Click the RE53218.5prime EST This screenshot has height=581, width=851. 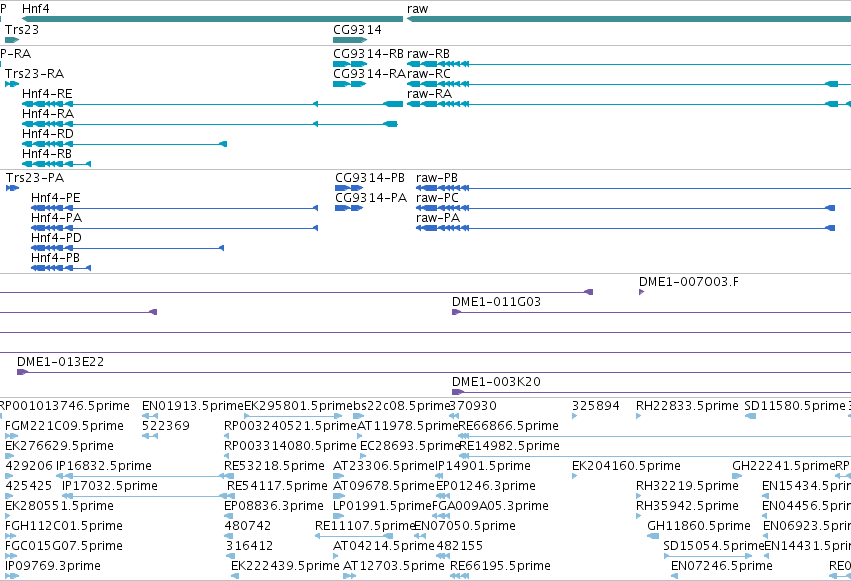(274, 466)
